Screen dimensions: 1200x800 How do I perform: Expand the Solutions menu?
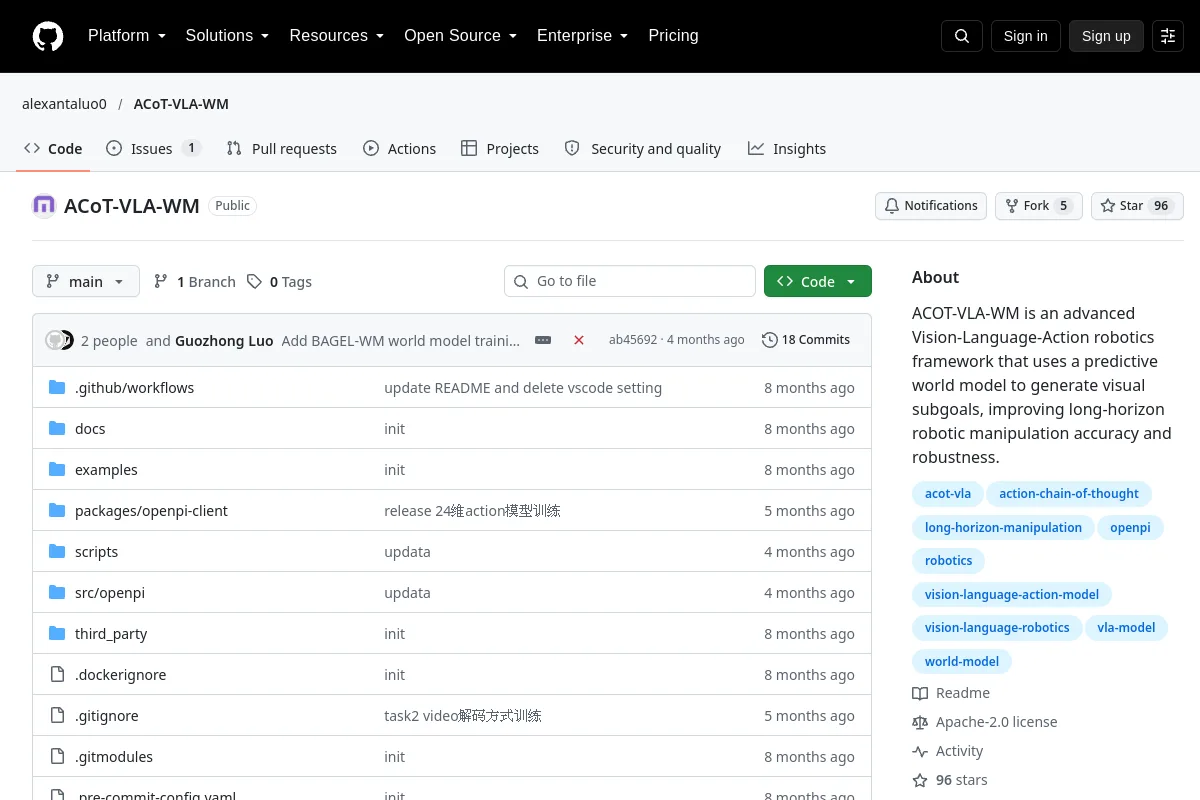coord(227,36)
